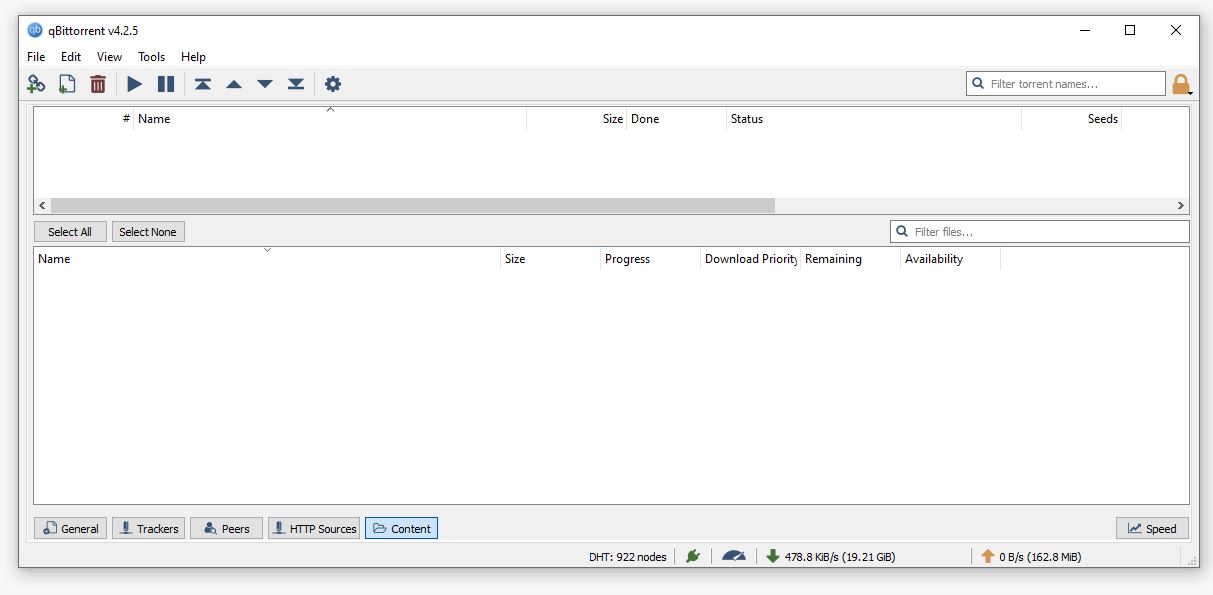Sort torrents by Done column
This screenshot has width=1213, height=595.
coord(677,119)
